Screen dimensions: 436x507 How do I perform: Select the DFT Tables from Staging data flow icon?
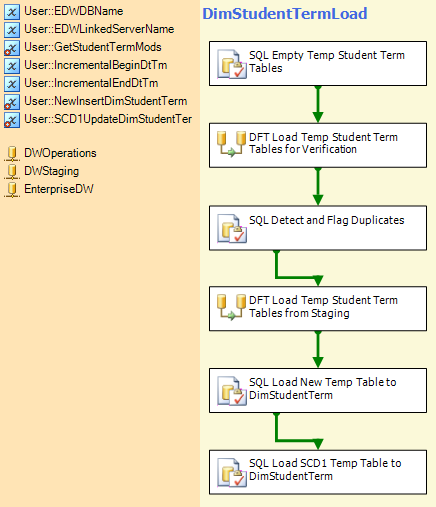[x=231, y=307]
